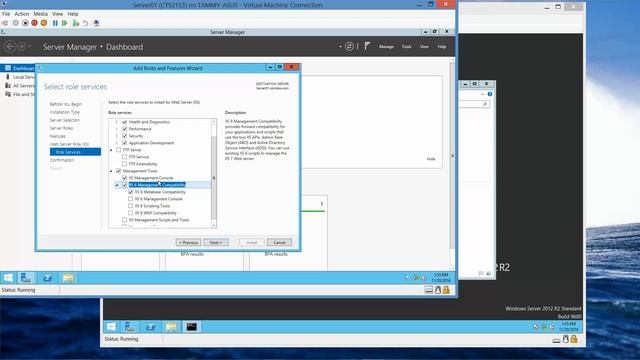Expand the Performance node
This screenshot has height=360, width=640.
(117, 129)
